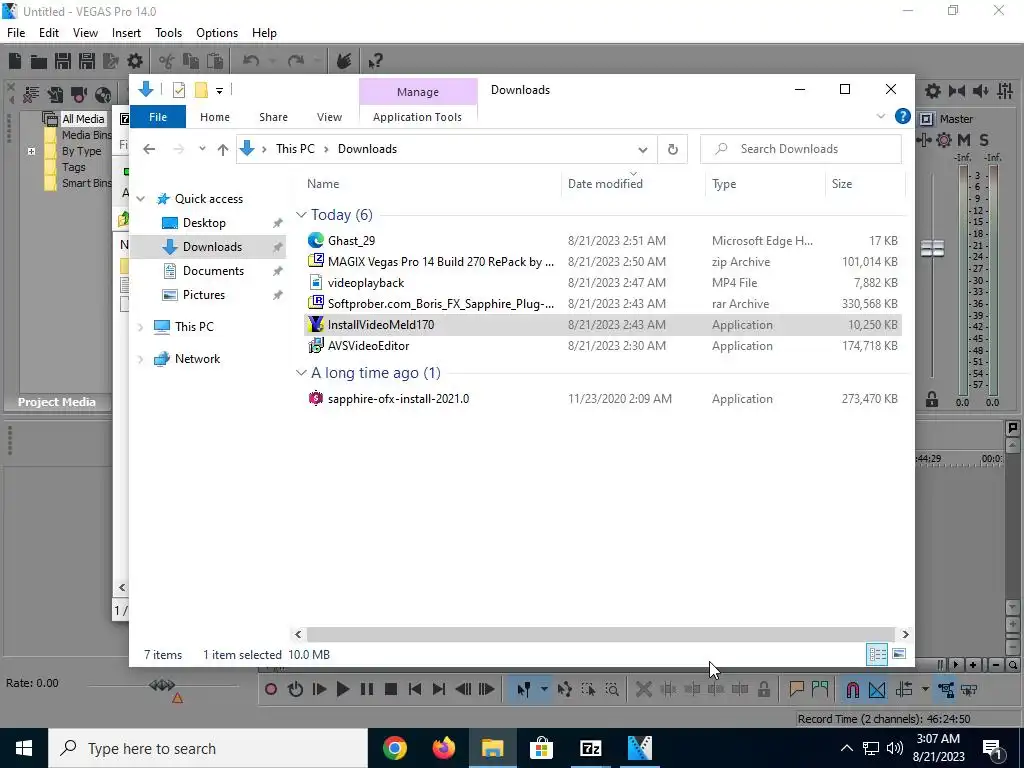
Task: Click What's This help cursor icon
Action: (376, 61)
